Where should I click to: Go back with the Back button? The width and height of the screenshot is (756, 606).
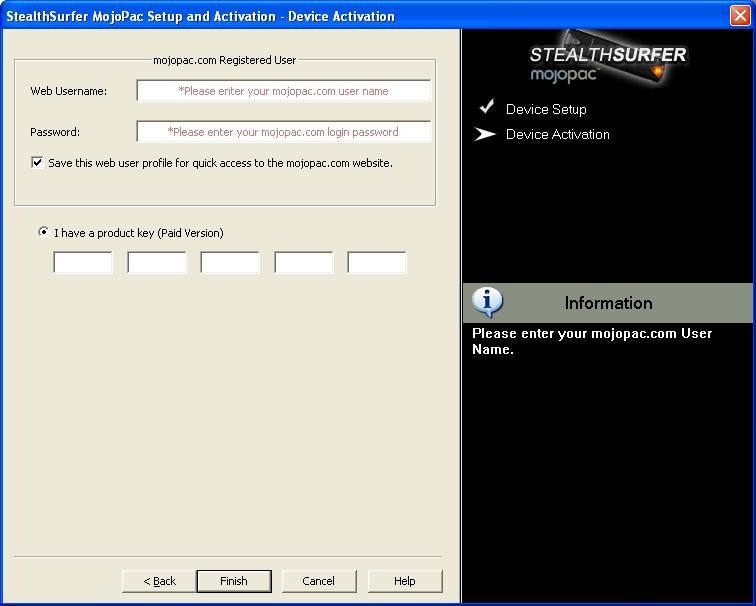coord(160,581)
